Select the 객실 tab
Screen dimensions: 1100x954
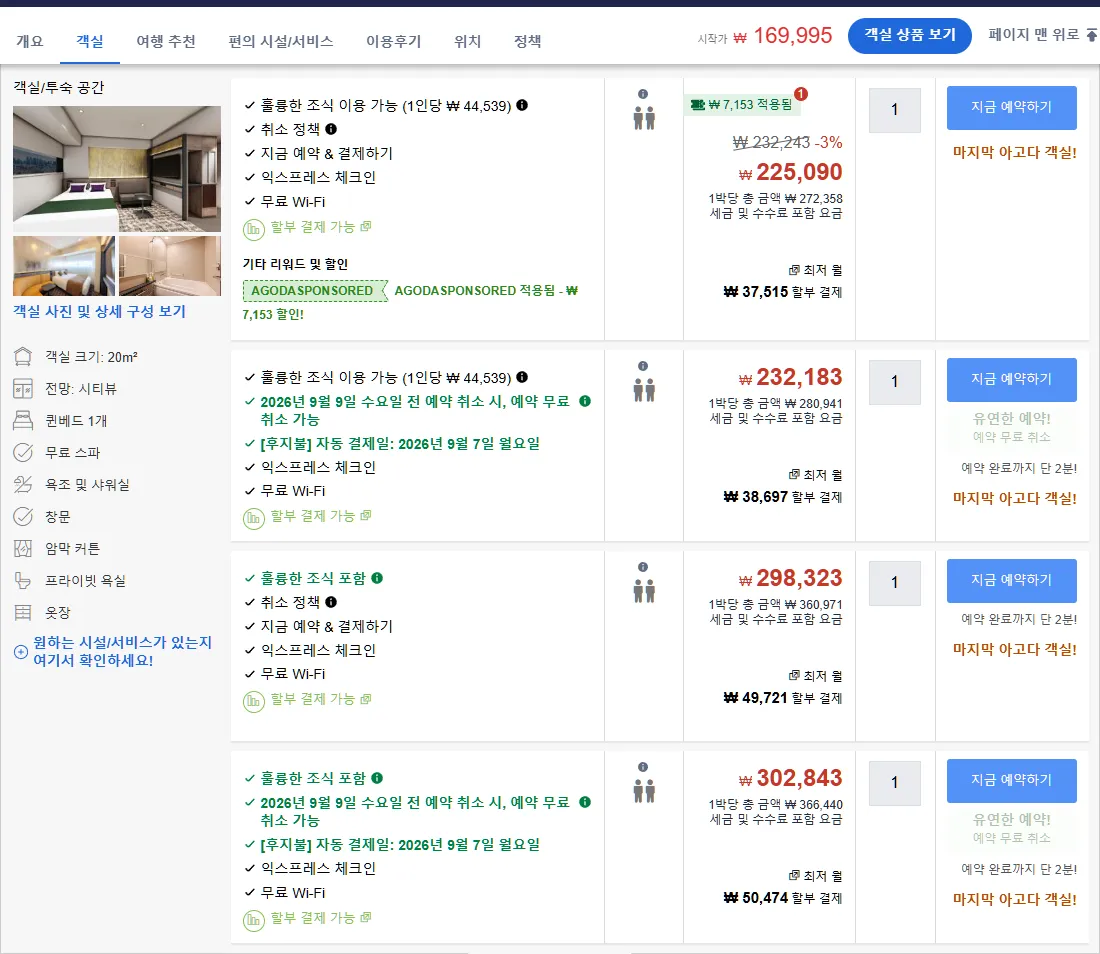click(x=90, y=41)
